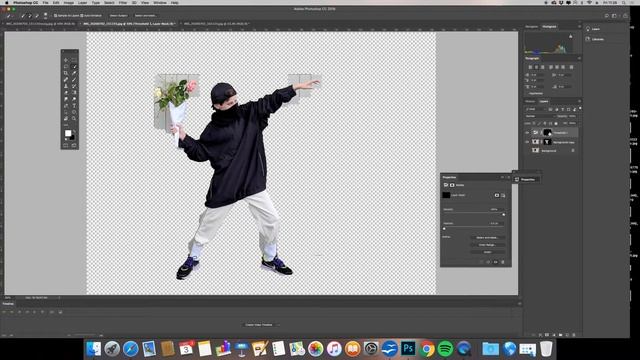640x360 pixels.
Task: Select the Horizontal Type tool
Action: tap(74, 106)
